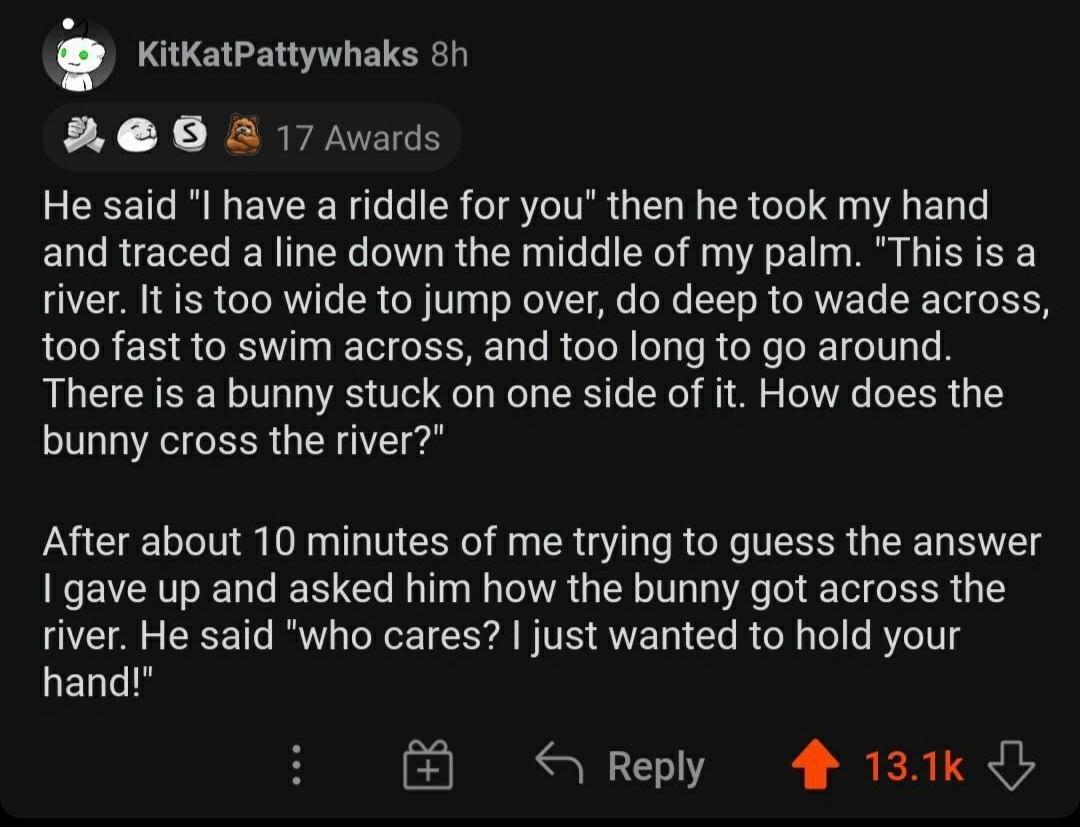Open the Snoo avatar of KitKatPattywhaks
The height and width of the screenshot is (827, 1080).
click(79, 55)
